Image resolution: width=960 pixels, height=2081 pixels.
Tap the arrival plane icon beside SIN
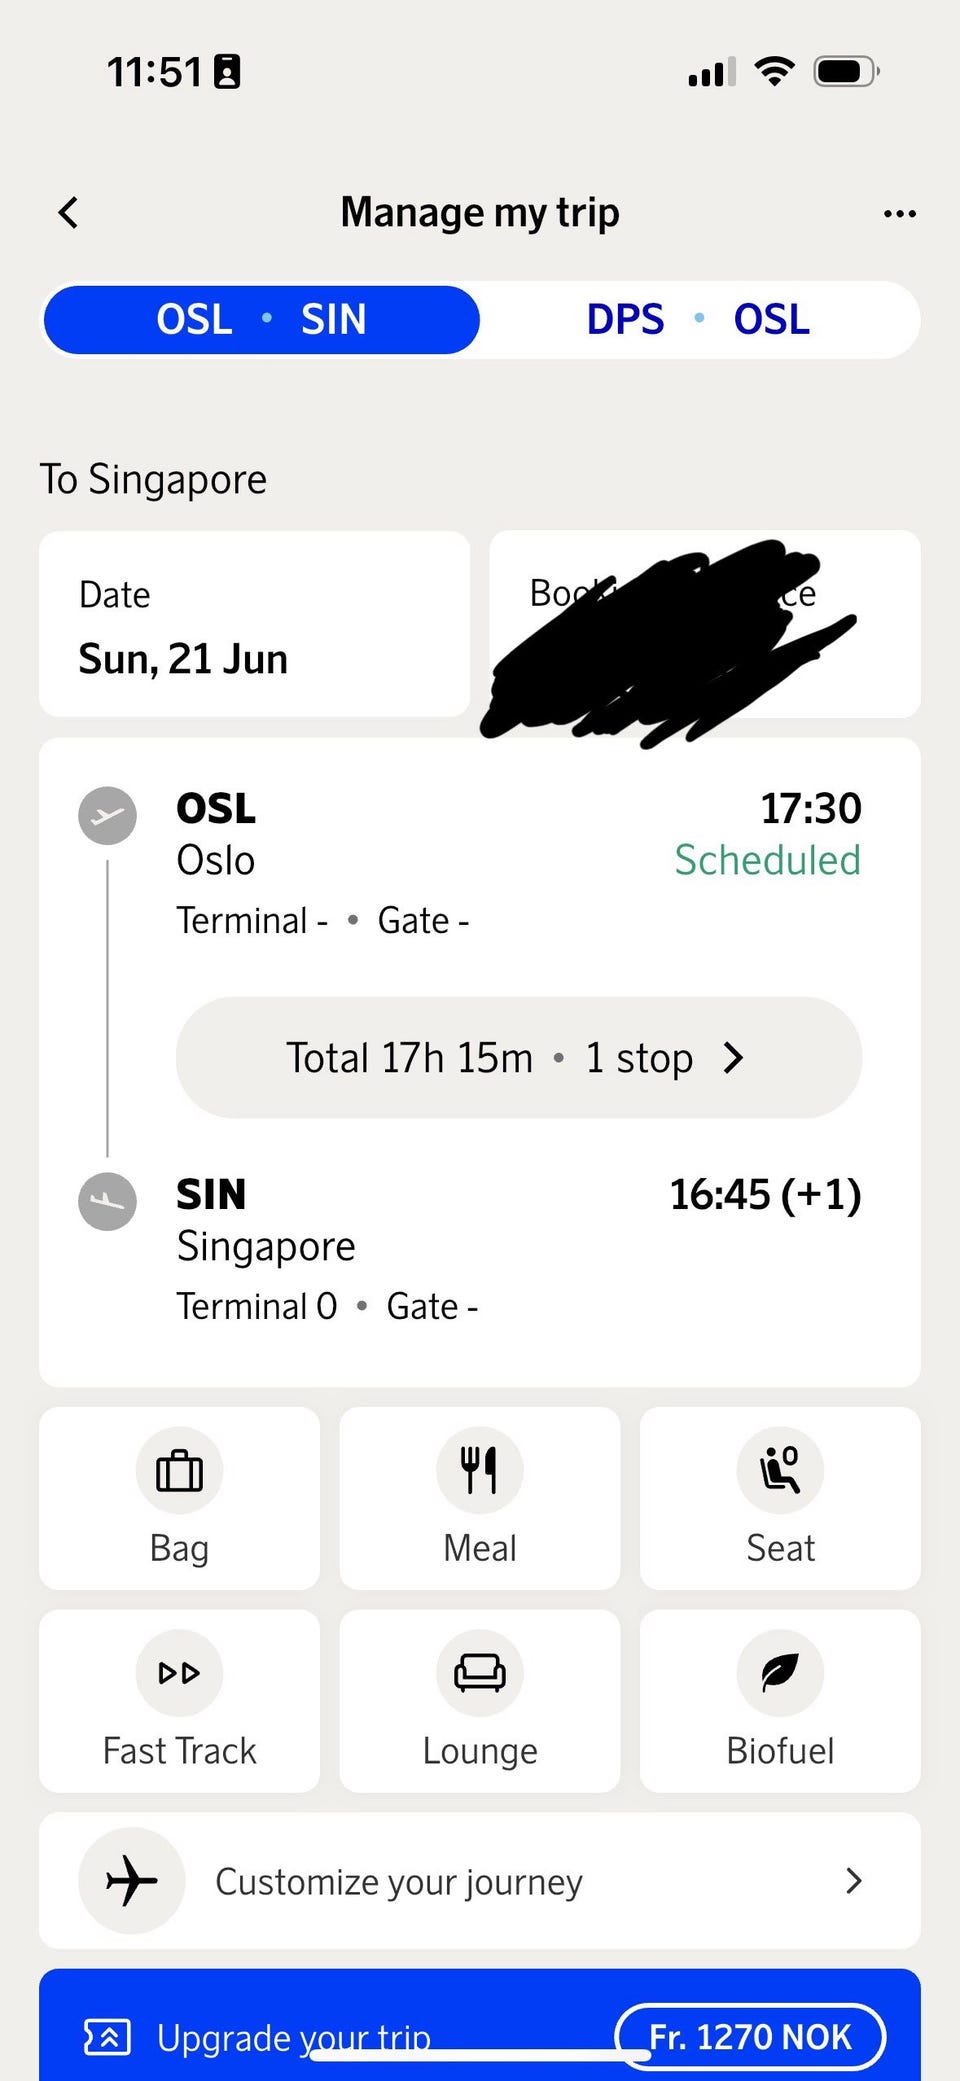(x=107, y=1201)
